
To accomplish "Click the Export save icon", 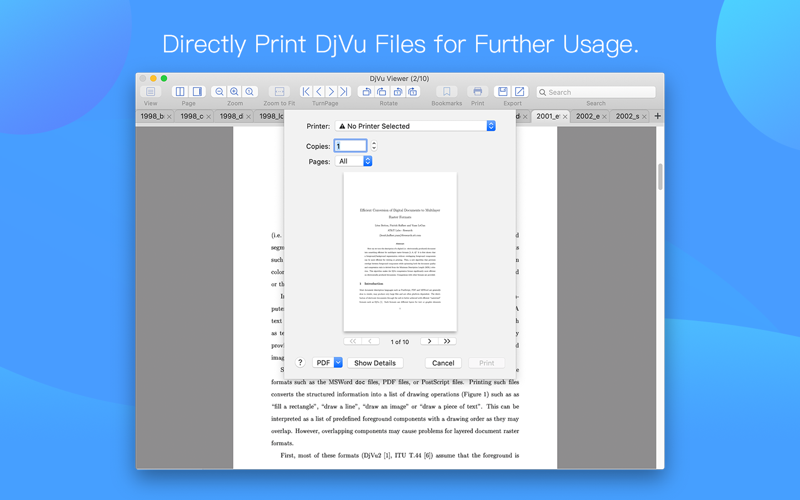I will point(503,92).
